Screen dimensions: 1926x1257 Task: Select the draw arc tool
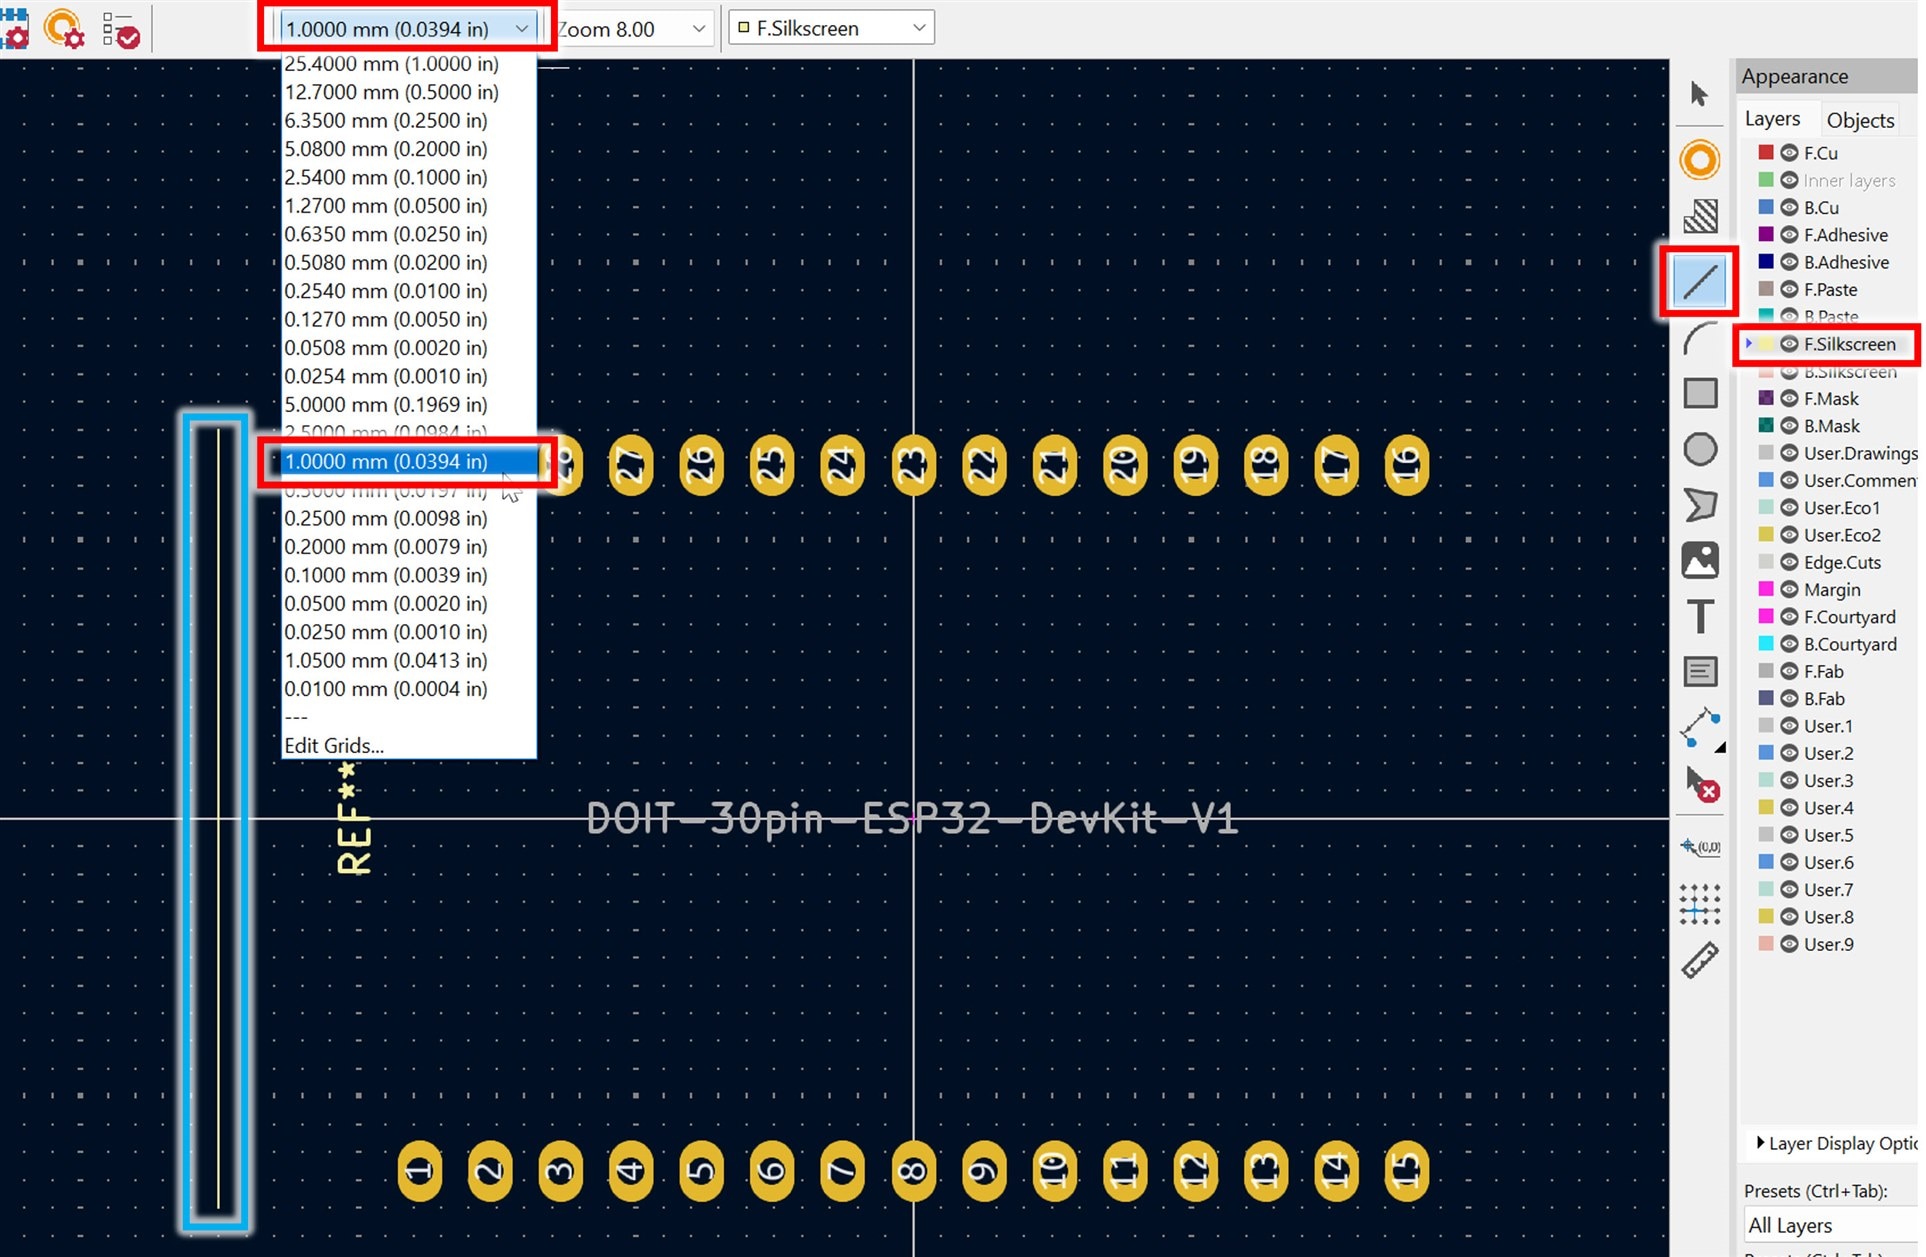(1699, 339)
